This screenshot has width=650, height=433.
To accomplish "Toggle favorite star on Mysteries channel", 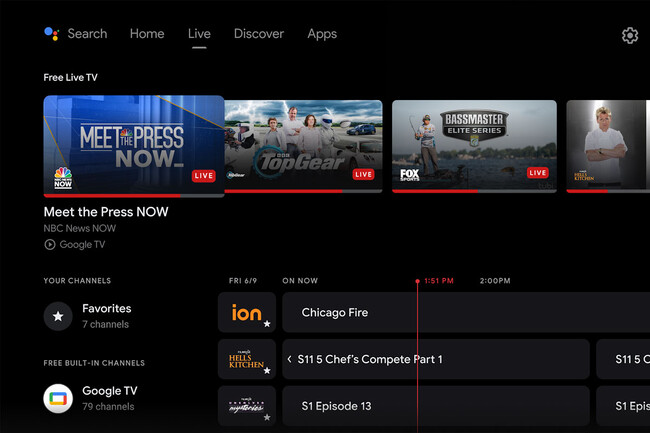I will [267, 417].
